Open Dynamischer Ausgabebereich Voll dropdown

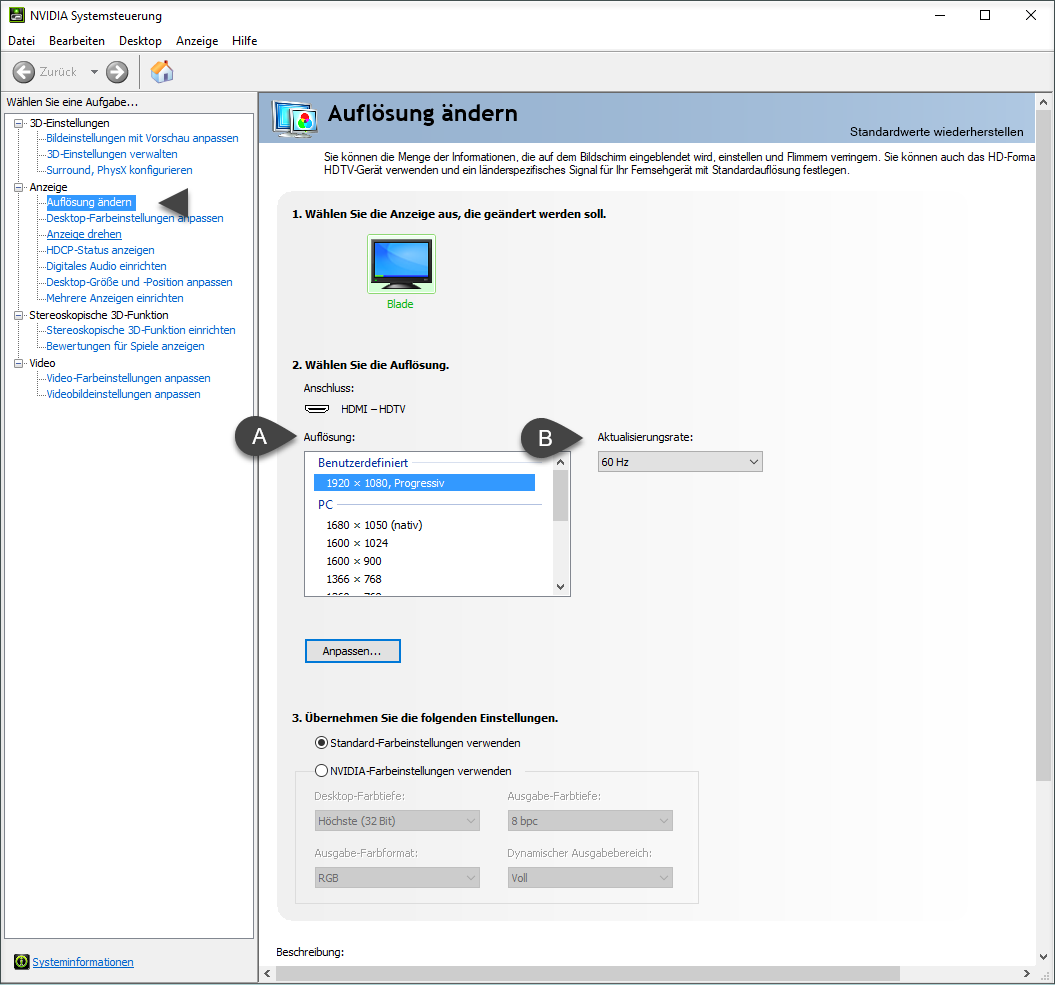[590, 878]
